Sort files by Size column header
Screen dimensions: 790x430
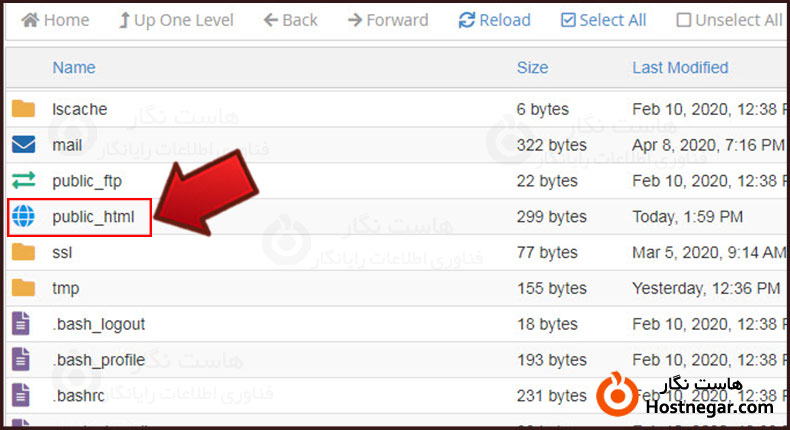coord(533,68)
